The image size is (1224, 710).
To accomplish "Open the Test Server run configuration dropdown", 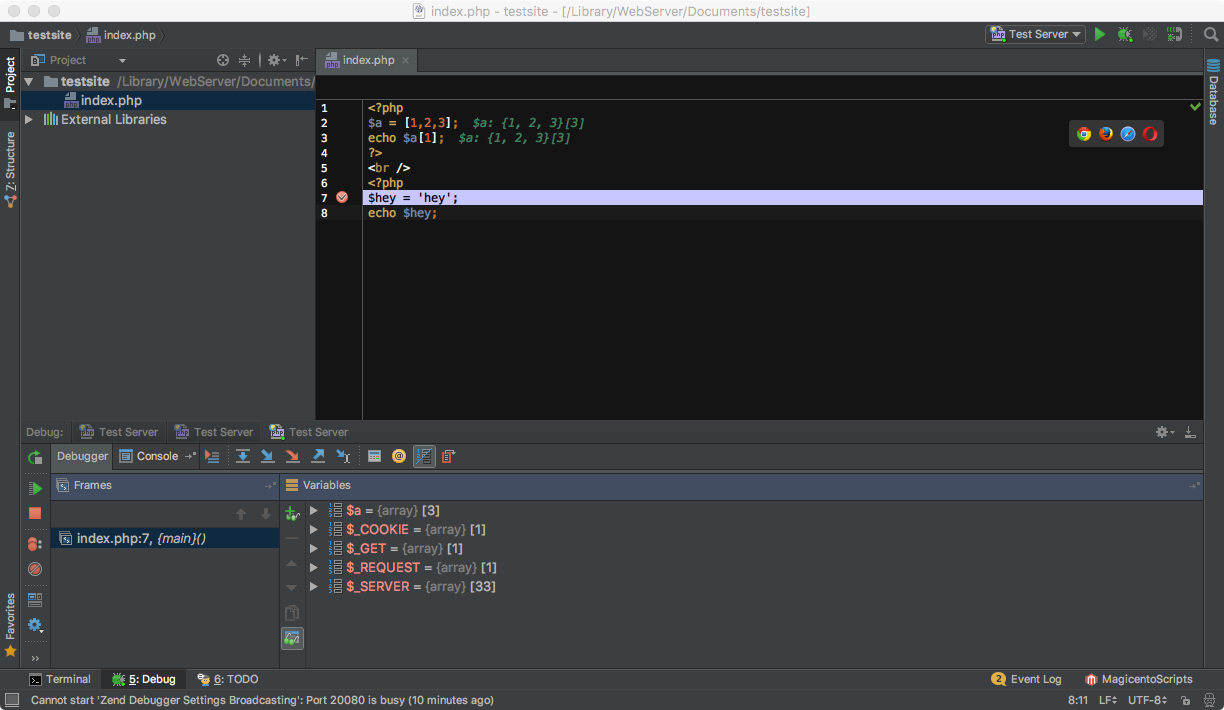I will [x=1036, y=34].
